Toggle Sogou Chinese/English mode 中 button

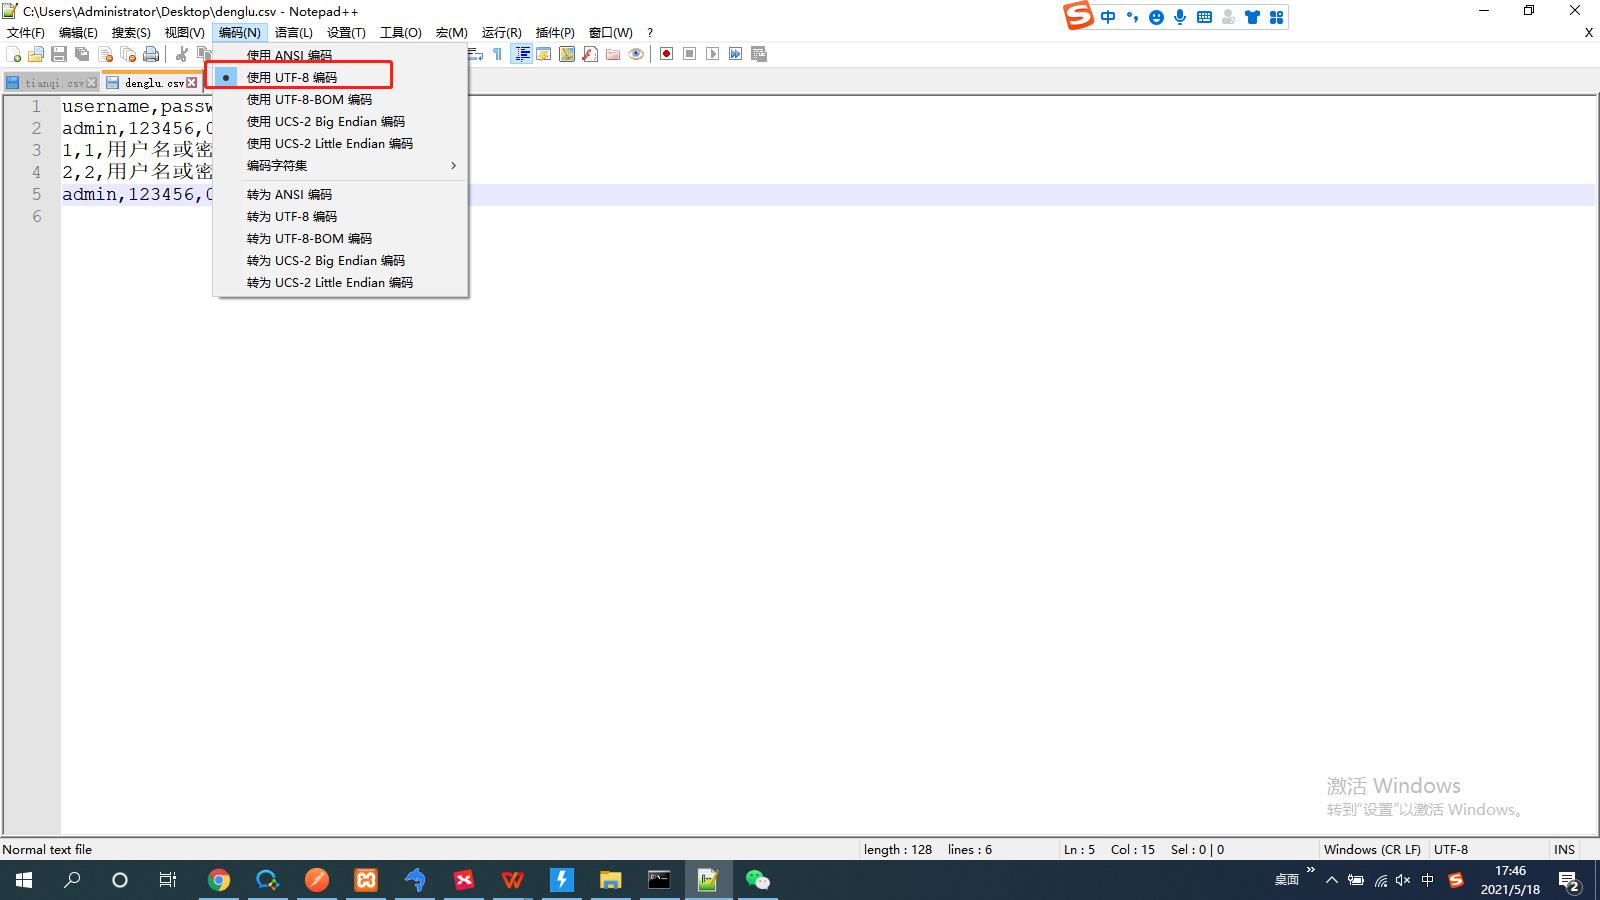coord(1108,17)
